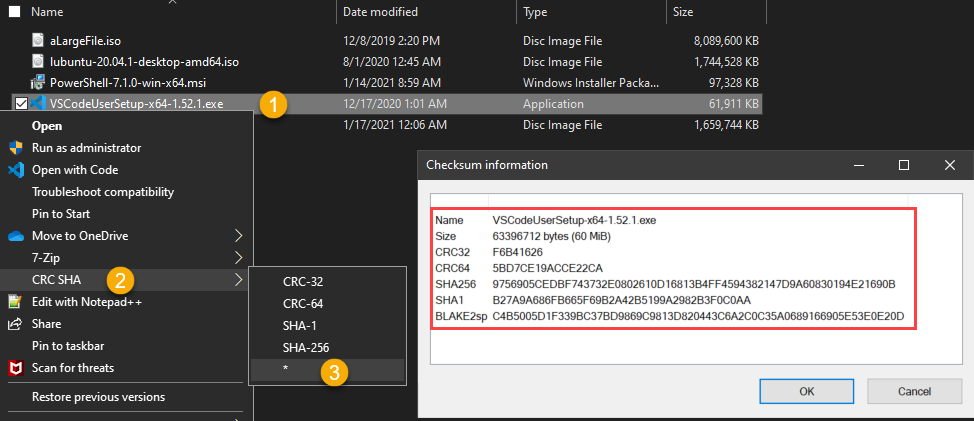
Task: Uncheck the VSCodeUserSetup file checkbox
Action: pyautogui.click(x=20, y=104)
